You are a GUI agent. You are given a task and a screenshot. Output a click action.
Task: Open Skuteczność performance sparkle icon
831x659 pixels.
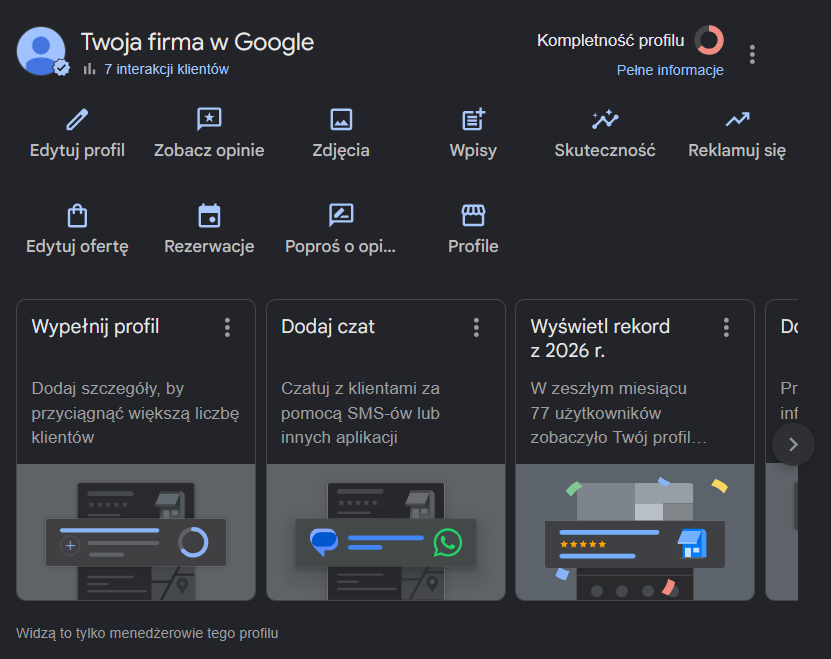point(605,119)
